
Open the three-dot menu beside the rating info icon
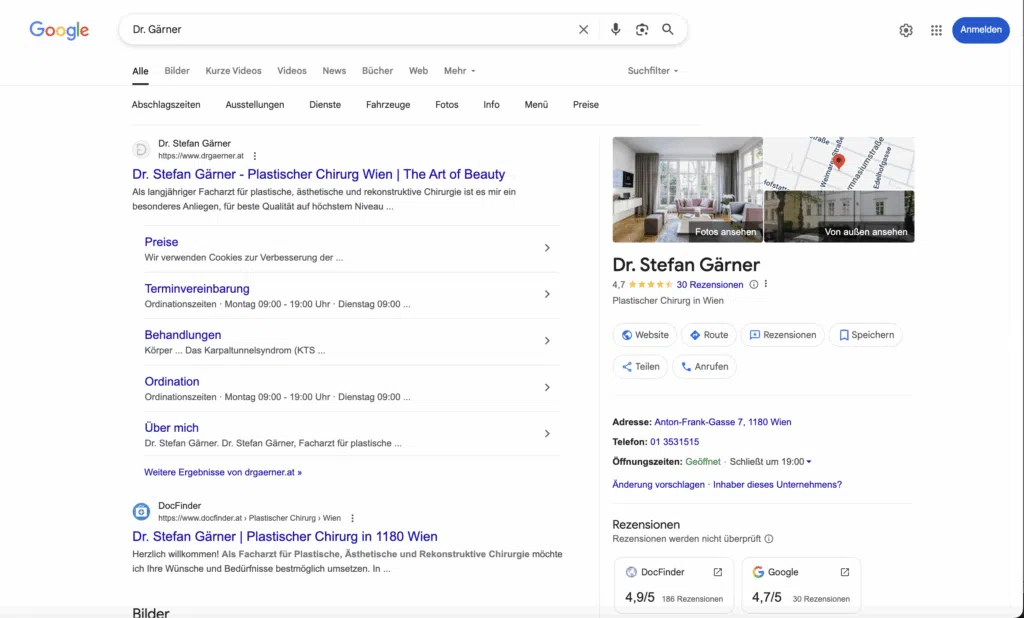[766, 284]
